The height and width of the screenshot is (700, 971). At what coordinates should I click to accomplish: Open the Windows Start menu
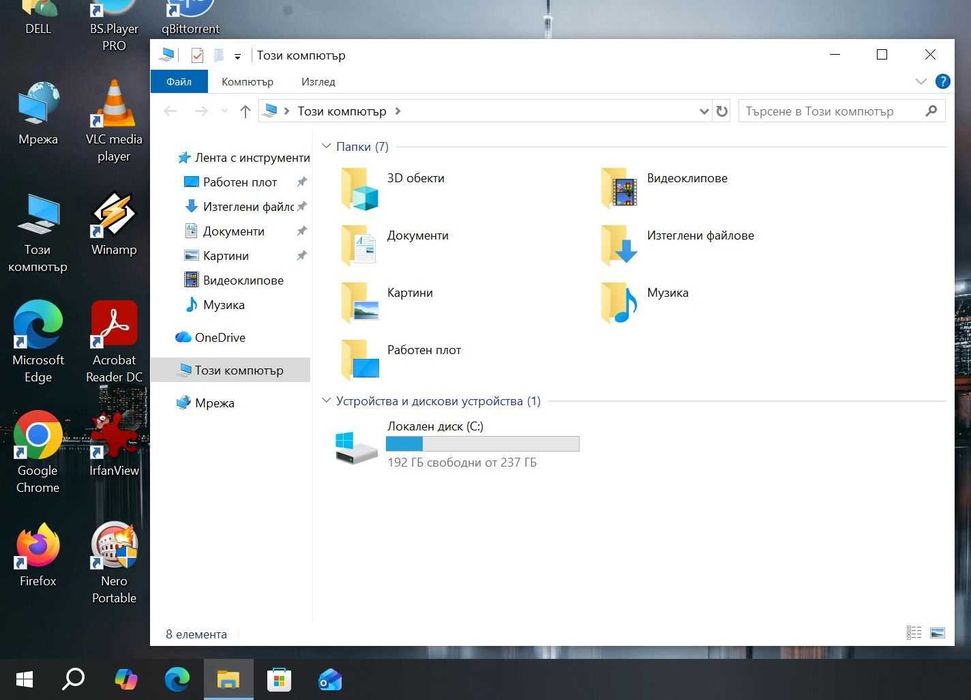coord(24,680)
